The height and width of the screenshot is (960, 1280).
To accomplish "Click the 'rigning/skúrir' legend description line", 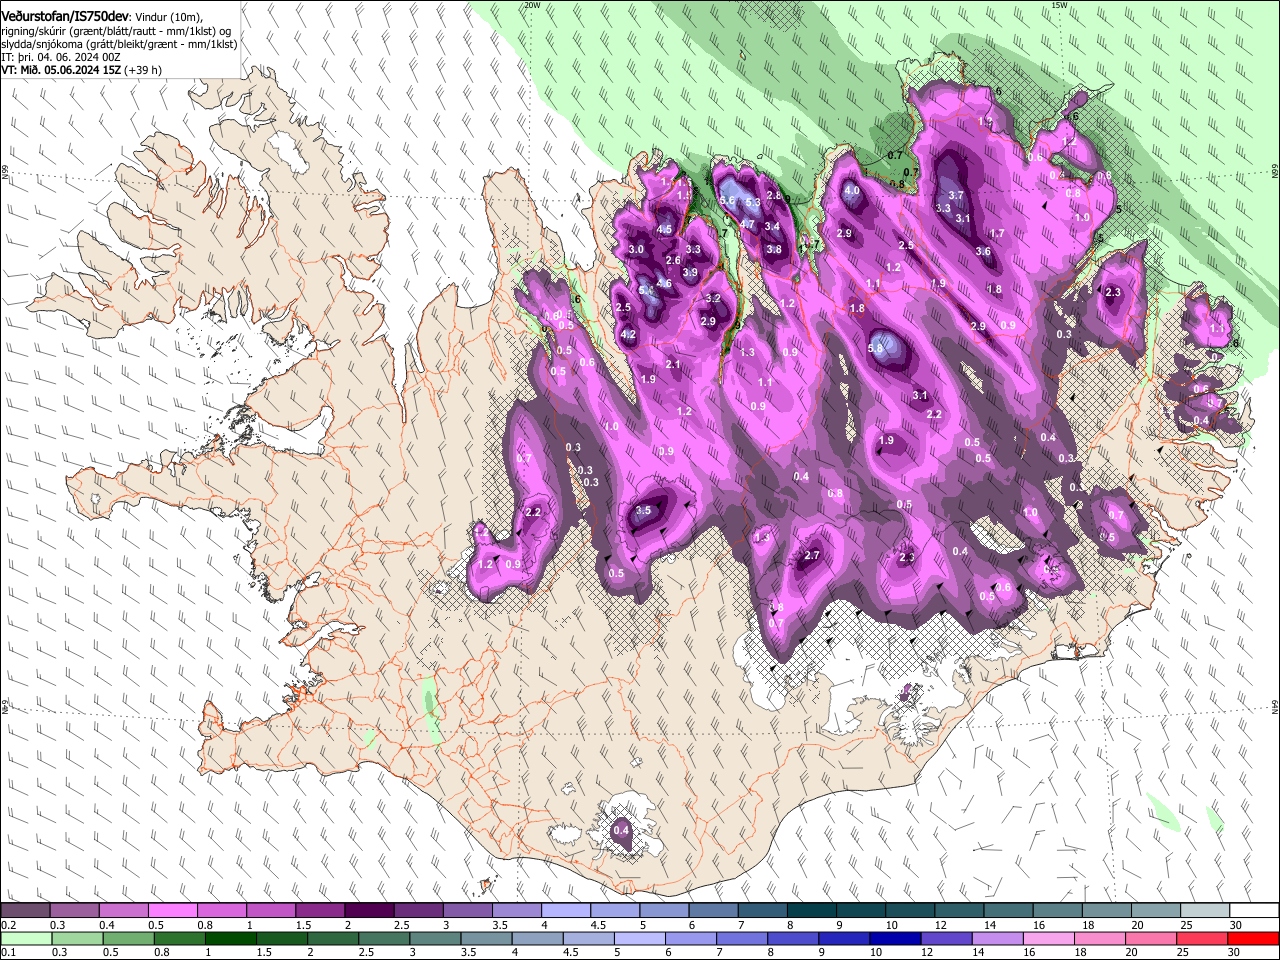I will coord(117,31).
